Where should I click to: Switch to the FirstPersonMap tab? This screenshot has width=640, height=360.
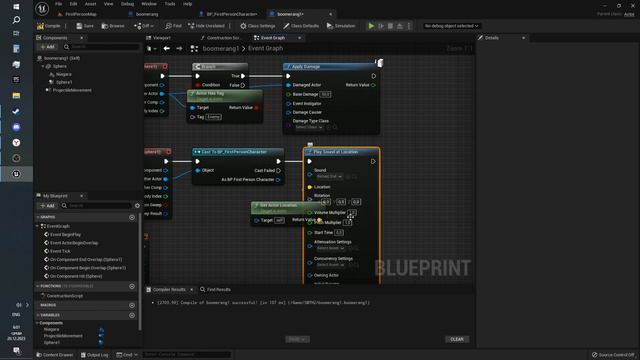coord(80,14)
